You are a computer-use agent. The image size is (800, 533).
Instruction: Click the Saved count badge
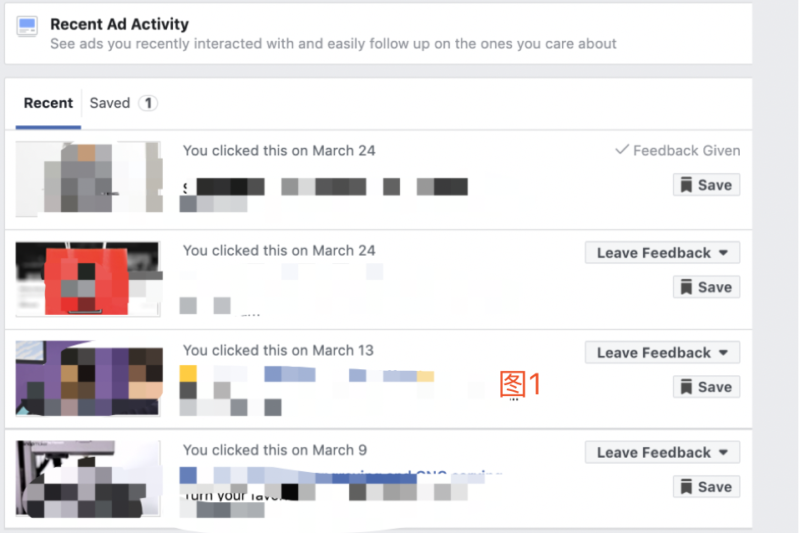148,103
